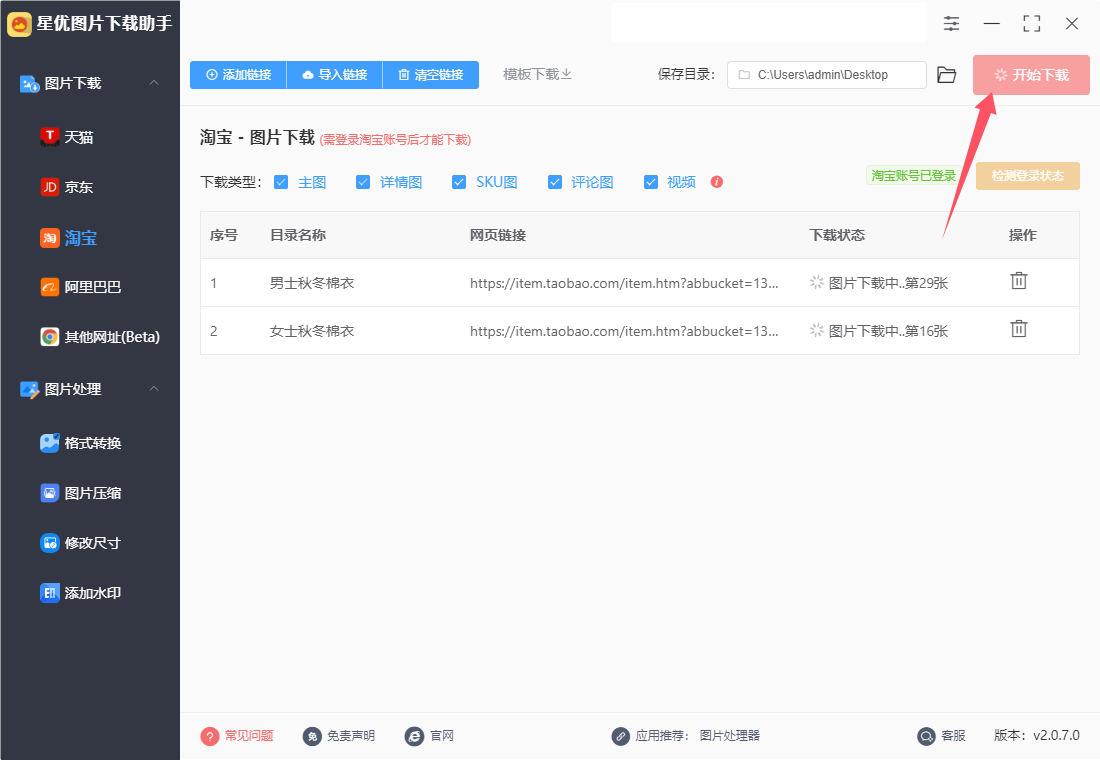Collapse the 图片下载 section chevron
This screenshot has height=760, width=1100.
pos(154,83)
